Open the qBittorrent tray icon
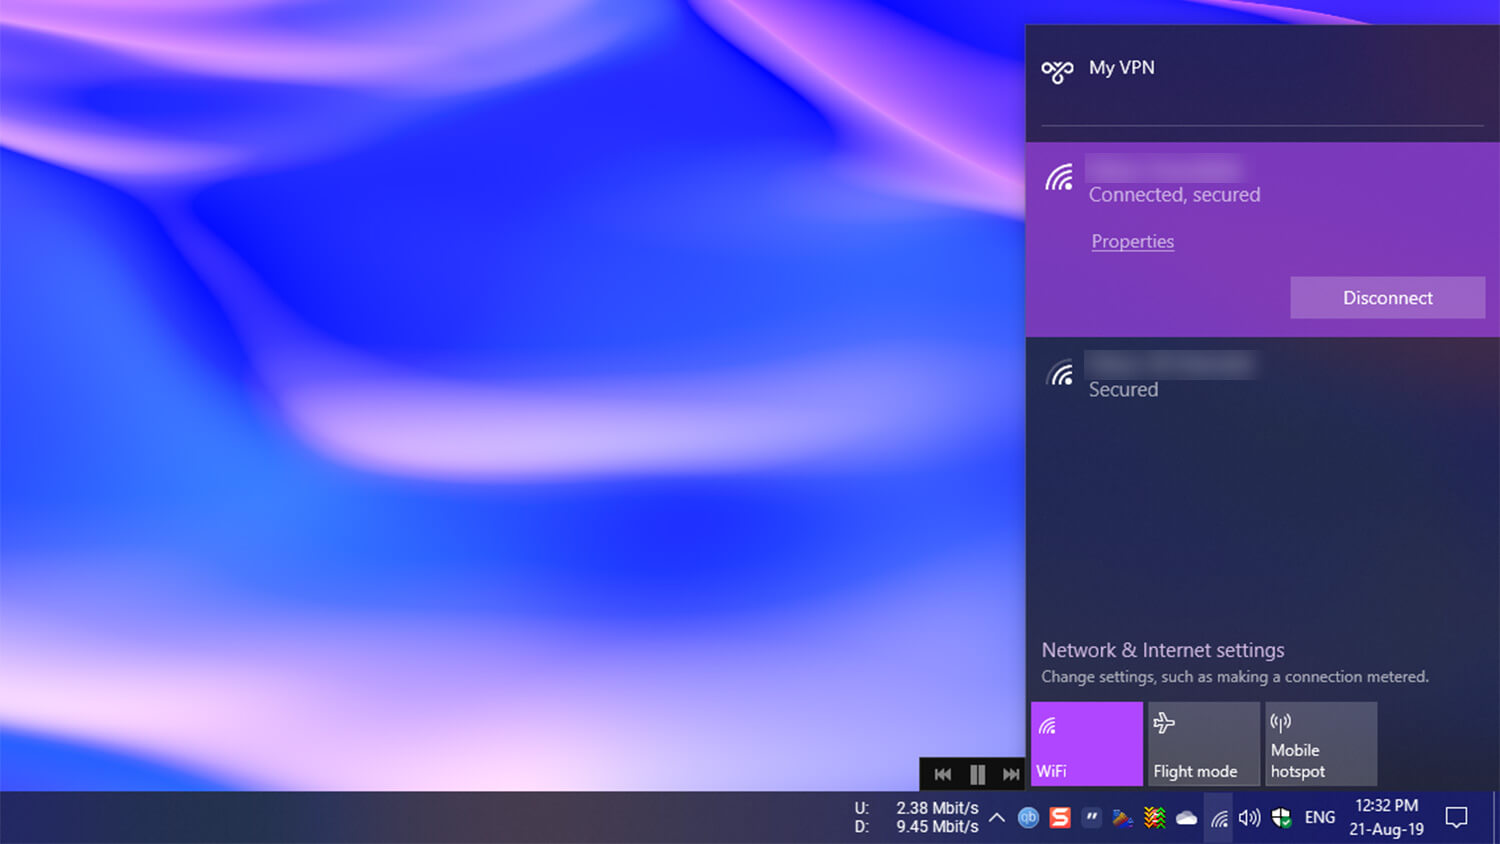The width and height of the screenshot is (1500, 844). [1029, 817]
